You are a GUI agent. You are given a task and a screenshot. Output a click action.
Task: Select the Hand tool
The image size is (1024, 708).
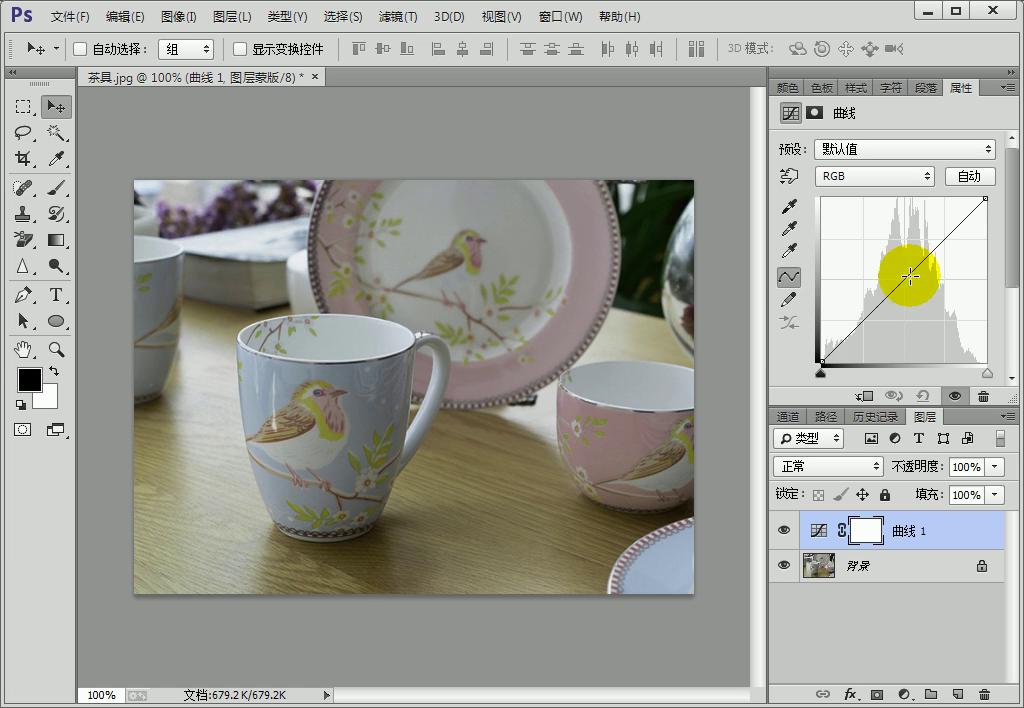[x=23, y=349]
